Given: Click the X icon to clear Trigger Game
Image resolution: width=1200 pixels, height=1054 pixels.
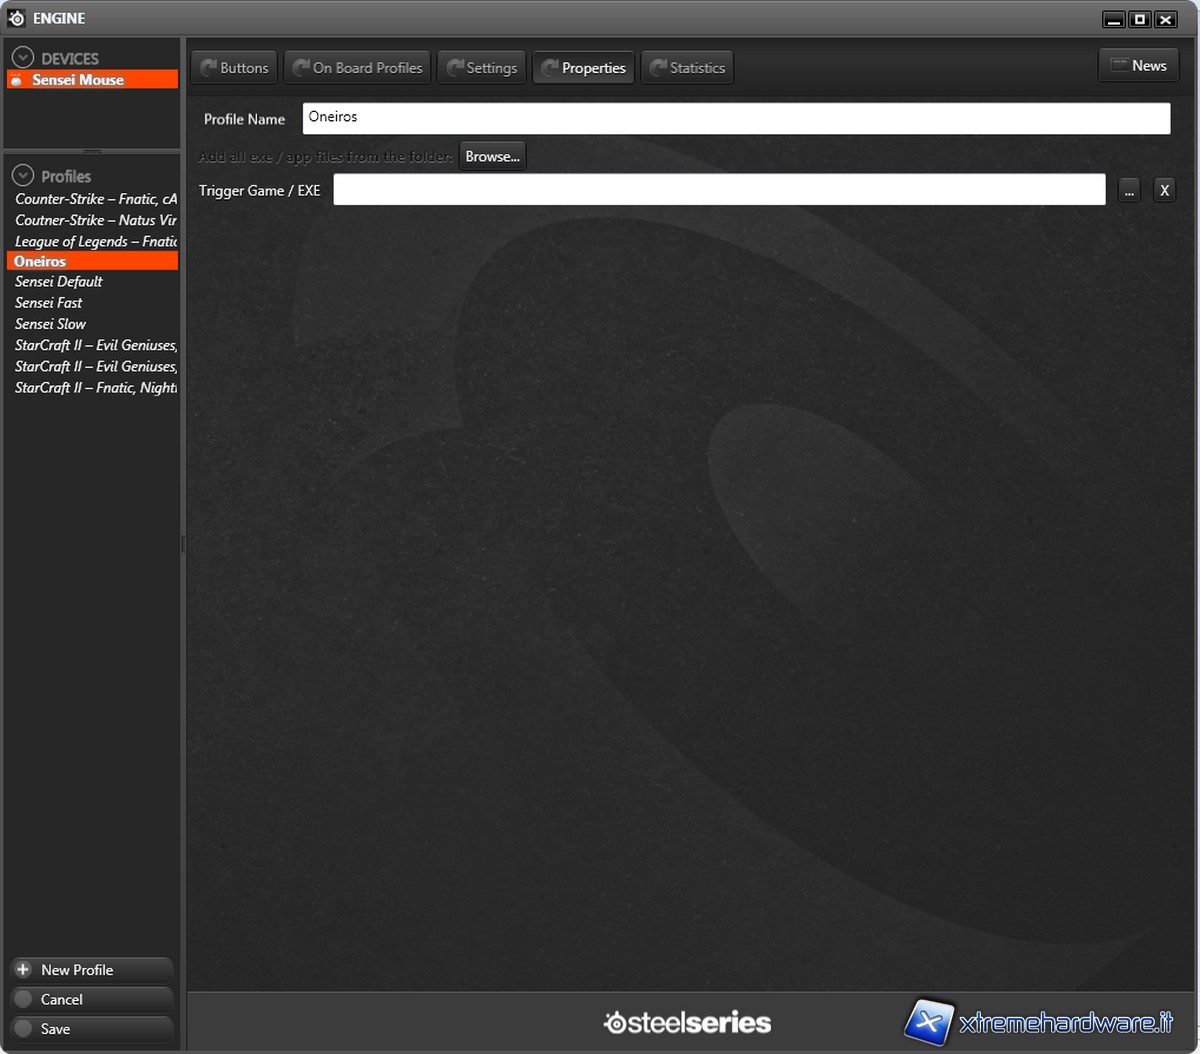Looking at the screenshot, I should (1164, 190).
